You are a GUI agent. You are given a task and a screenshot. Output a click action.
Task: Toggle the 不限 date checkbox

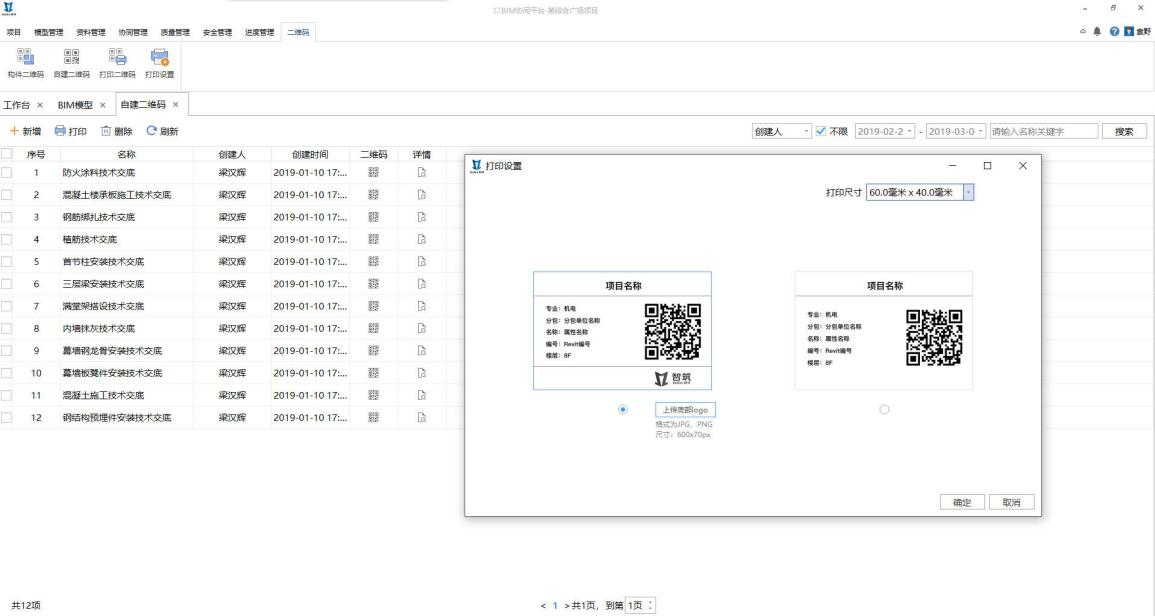pyautogui.click(x=821, y=131)
